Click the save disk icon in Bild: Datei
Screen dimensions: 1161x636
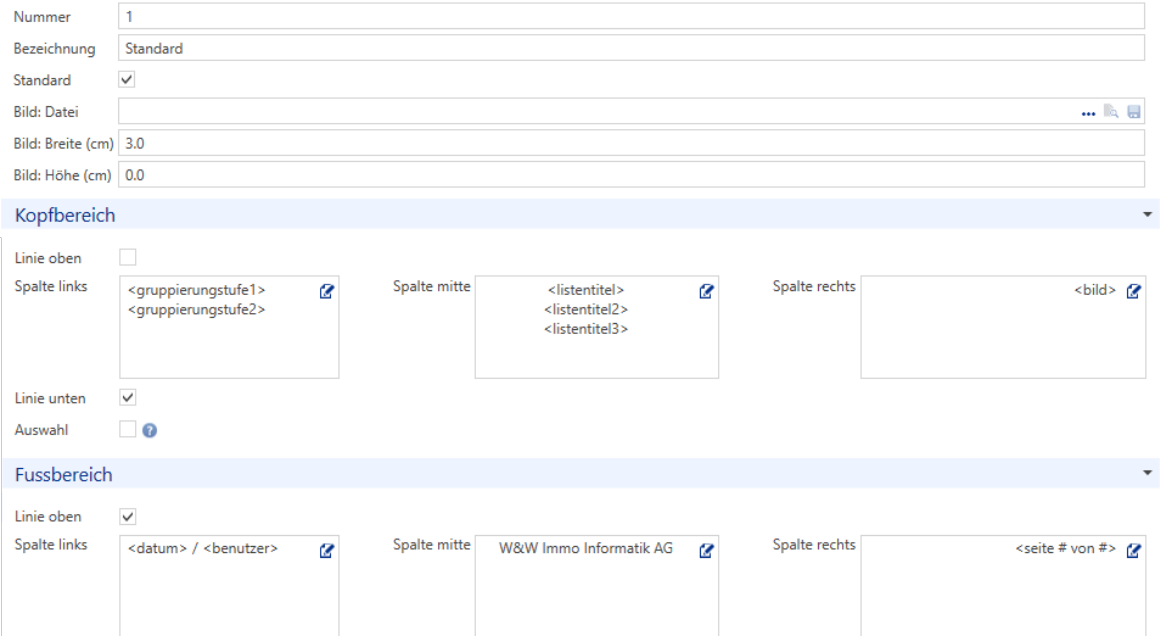tap(1134, 112)
